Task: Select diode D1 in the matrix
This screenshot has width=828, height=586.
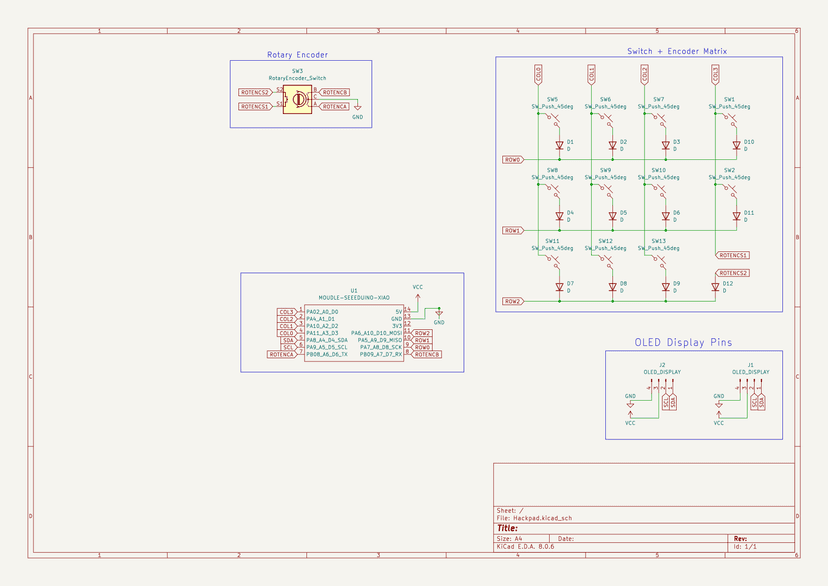Action: [559, 145]
